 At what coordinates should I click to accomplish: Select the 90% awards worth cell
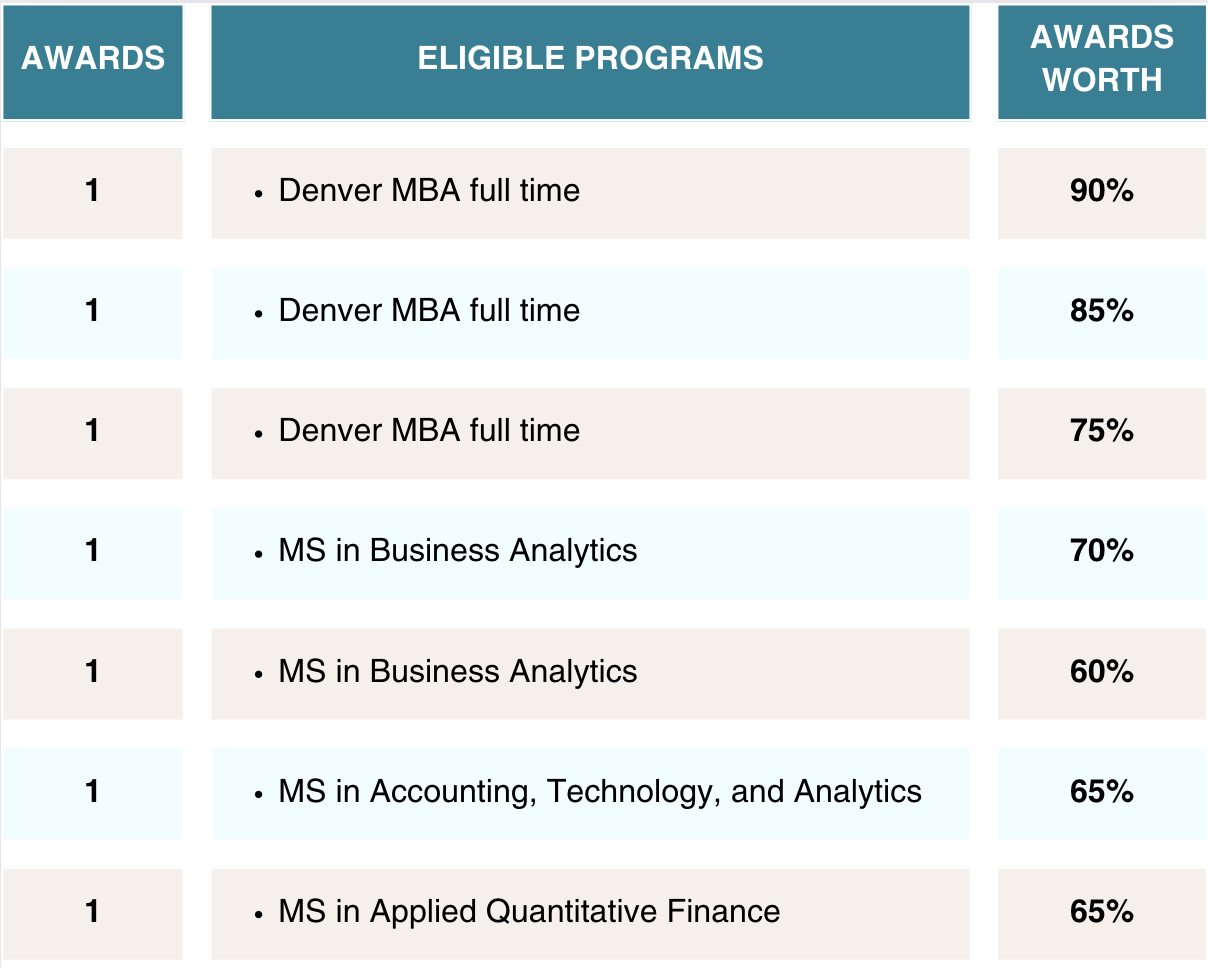click(x=1102, y=190)
